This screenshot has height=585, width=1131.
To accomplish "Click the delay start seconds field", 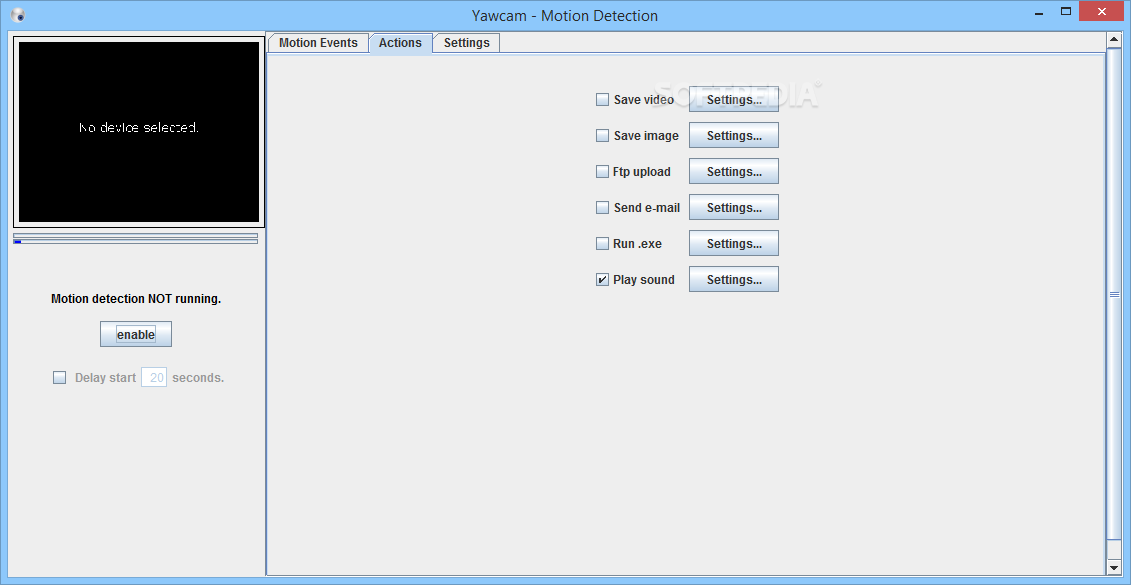I will click(154, 377).
